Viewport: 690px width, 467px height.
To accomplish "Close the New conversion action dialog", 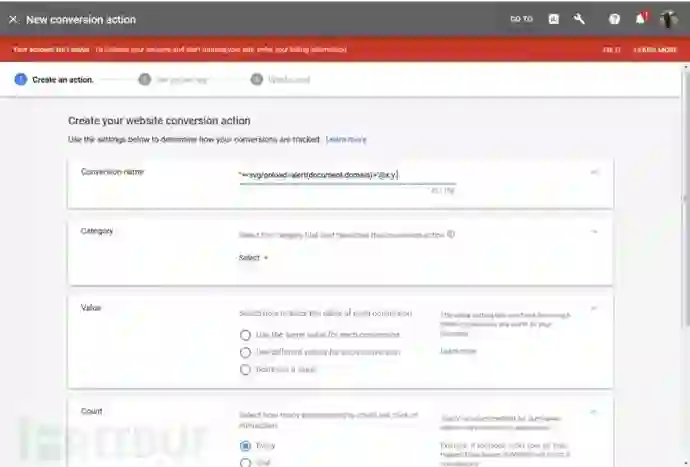I will point(14,19).
